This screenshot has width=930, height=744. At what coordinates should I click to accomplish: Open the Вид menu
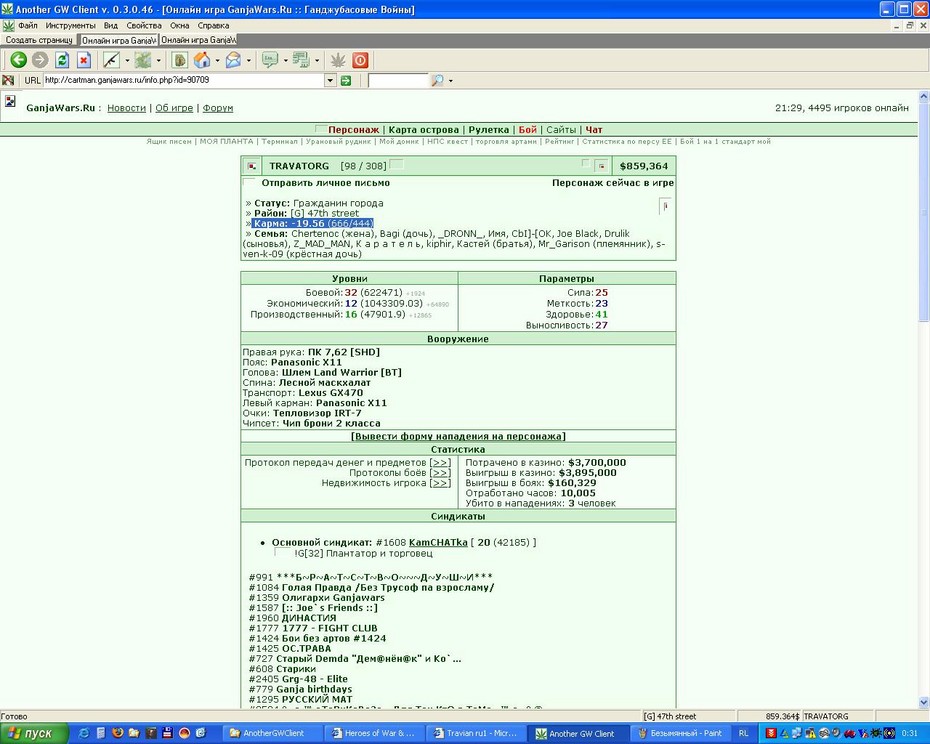(110, 26)
